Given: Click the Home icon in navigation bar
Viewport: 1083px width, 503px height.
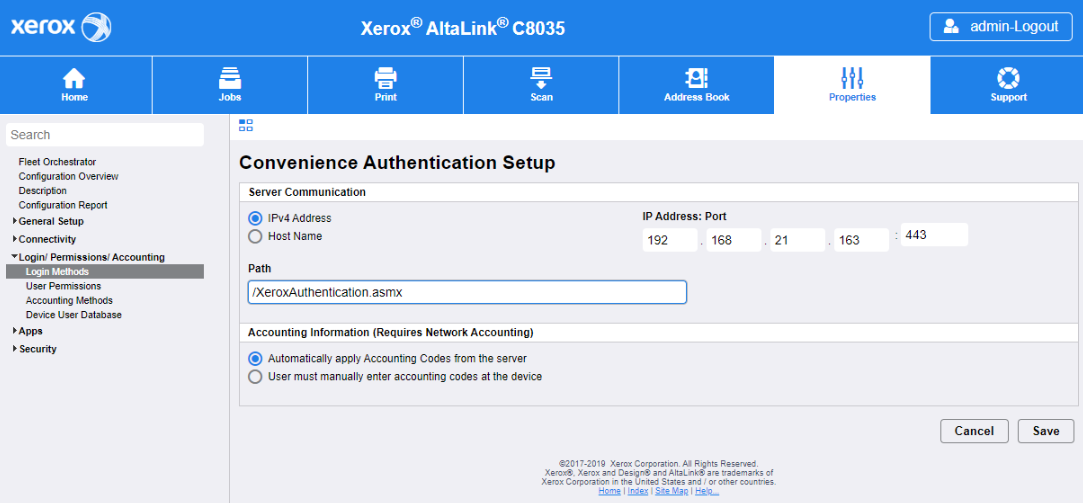Looking at the screenshot, I should point(74,78).
